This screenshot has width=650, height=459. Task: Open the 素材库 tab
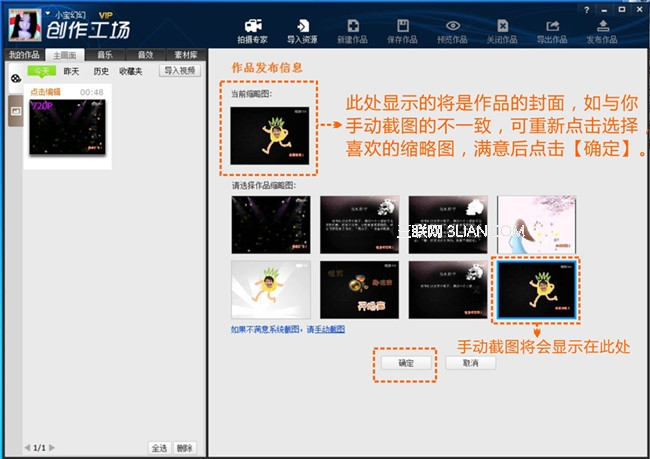pos(185,55)
